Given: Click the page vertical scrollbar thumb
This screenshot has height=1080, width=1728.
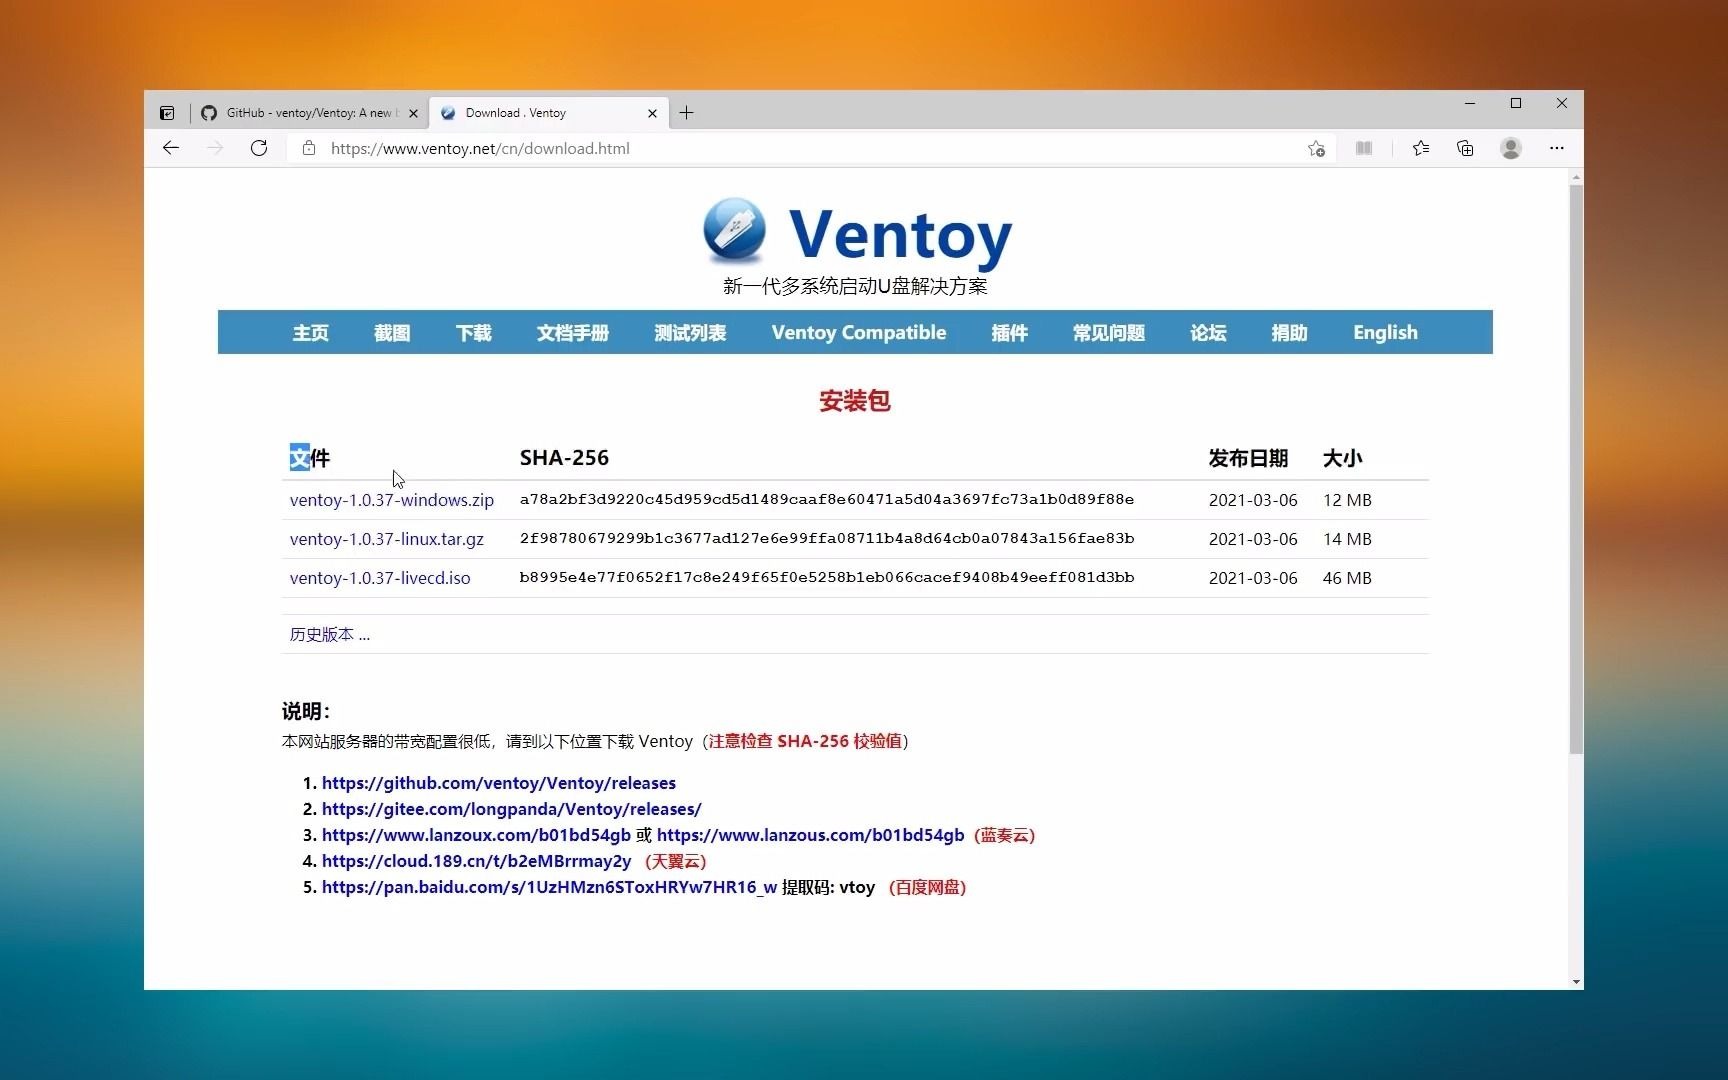Looking at the screenshot, I should click(1576, 468).
